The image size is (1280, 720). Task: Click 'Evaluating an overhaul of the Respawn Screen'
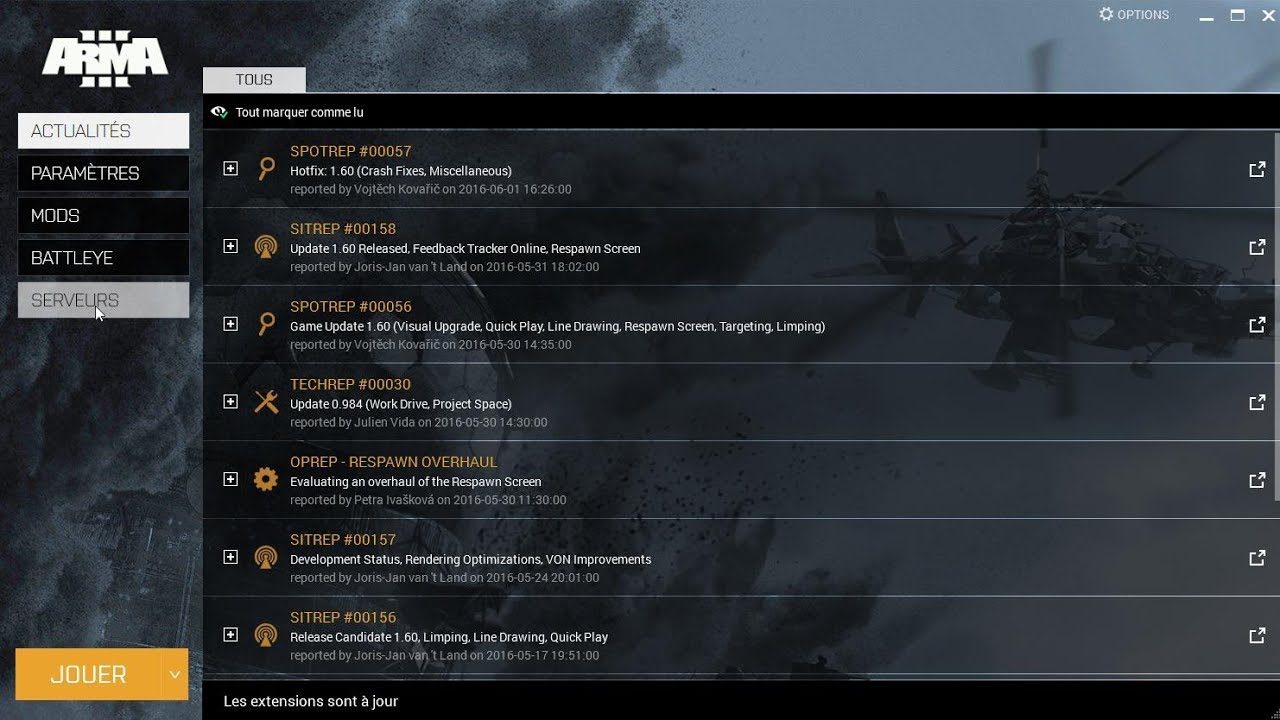click(416, 482)
